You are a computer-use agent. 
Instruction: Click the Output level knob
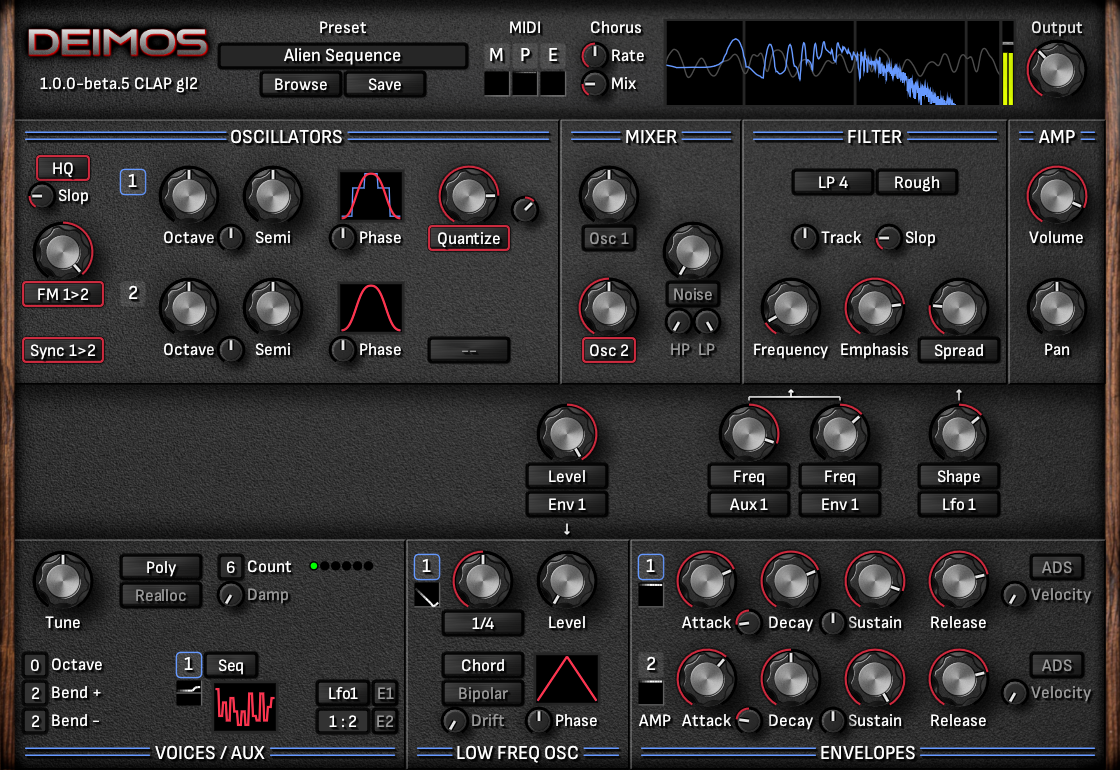pos(1057,69)
